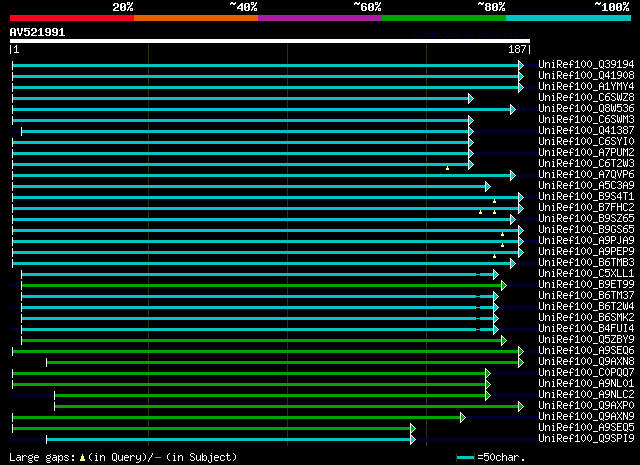Click the cyan ~100% legend color segment
The height and width of the screenshot is (465, 640).
[x=569, y=18]
